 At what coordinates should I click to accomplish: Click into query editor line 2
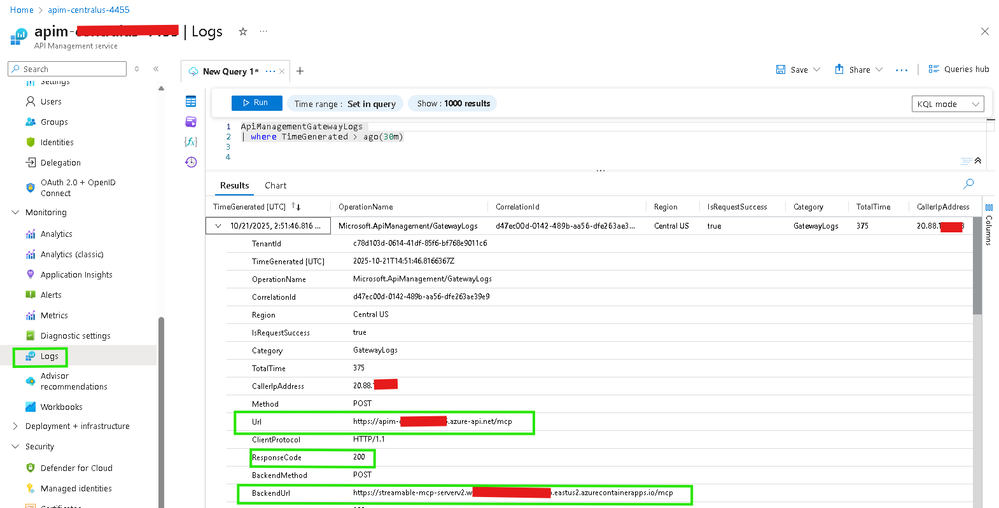pyautogui.click(x=322, y=136)
